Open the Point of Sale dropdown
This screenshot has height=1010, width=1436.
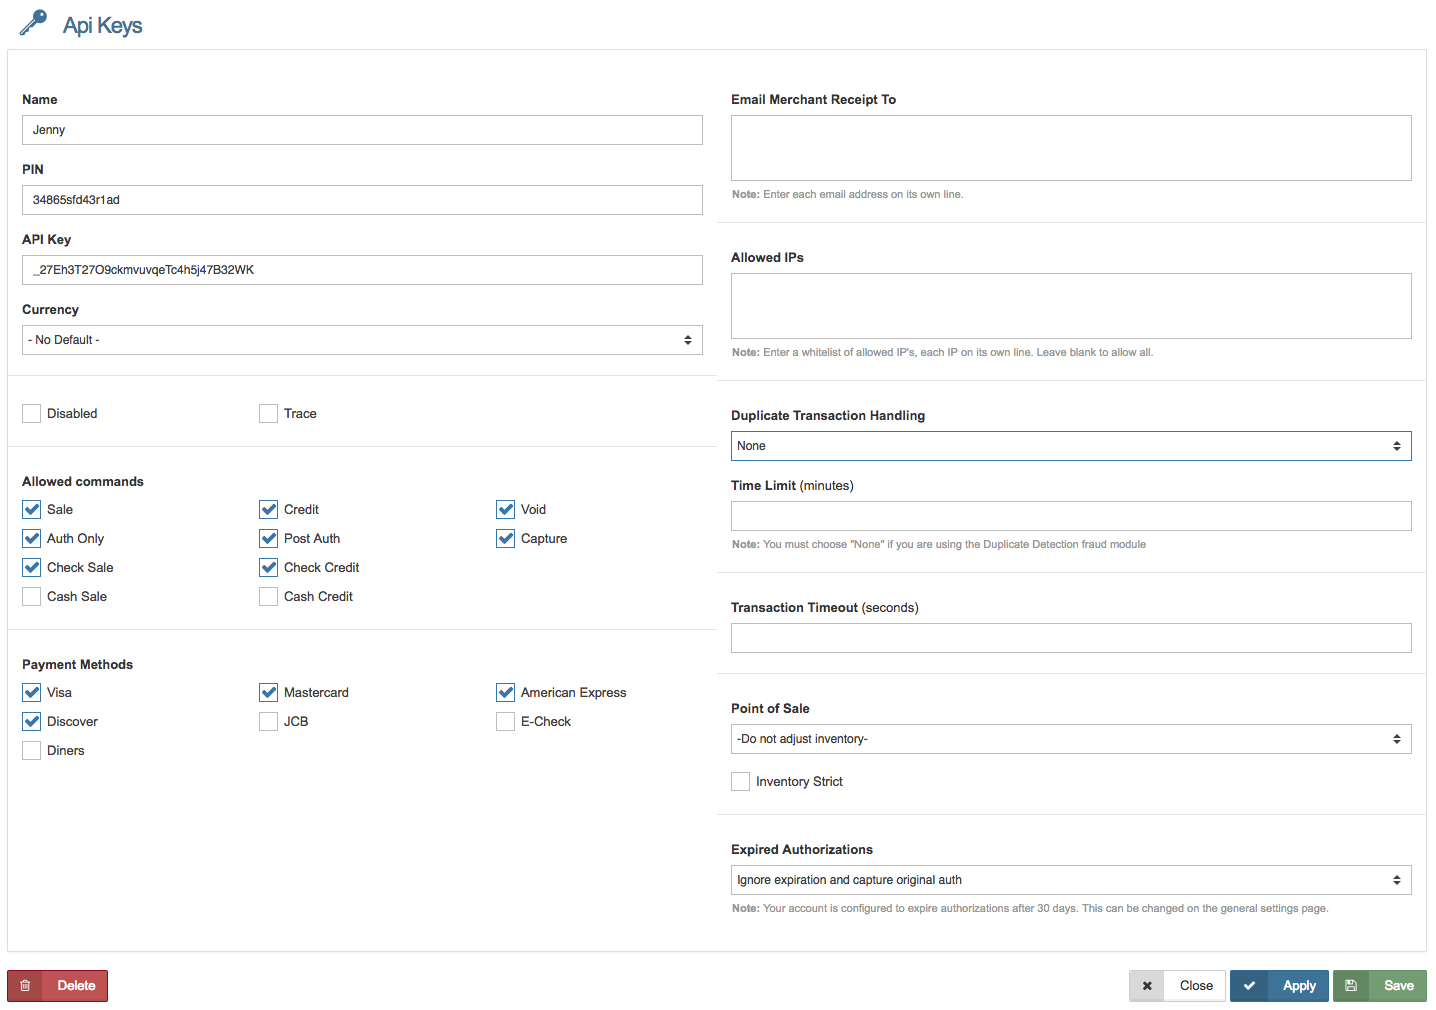[1070, 739]
